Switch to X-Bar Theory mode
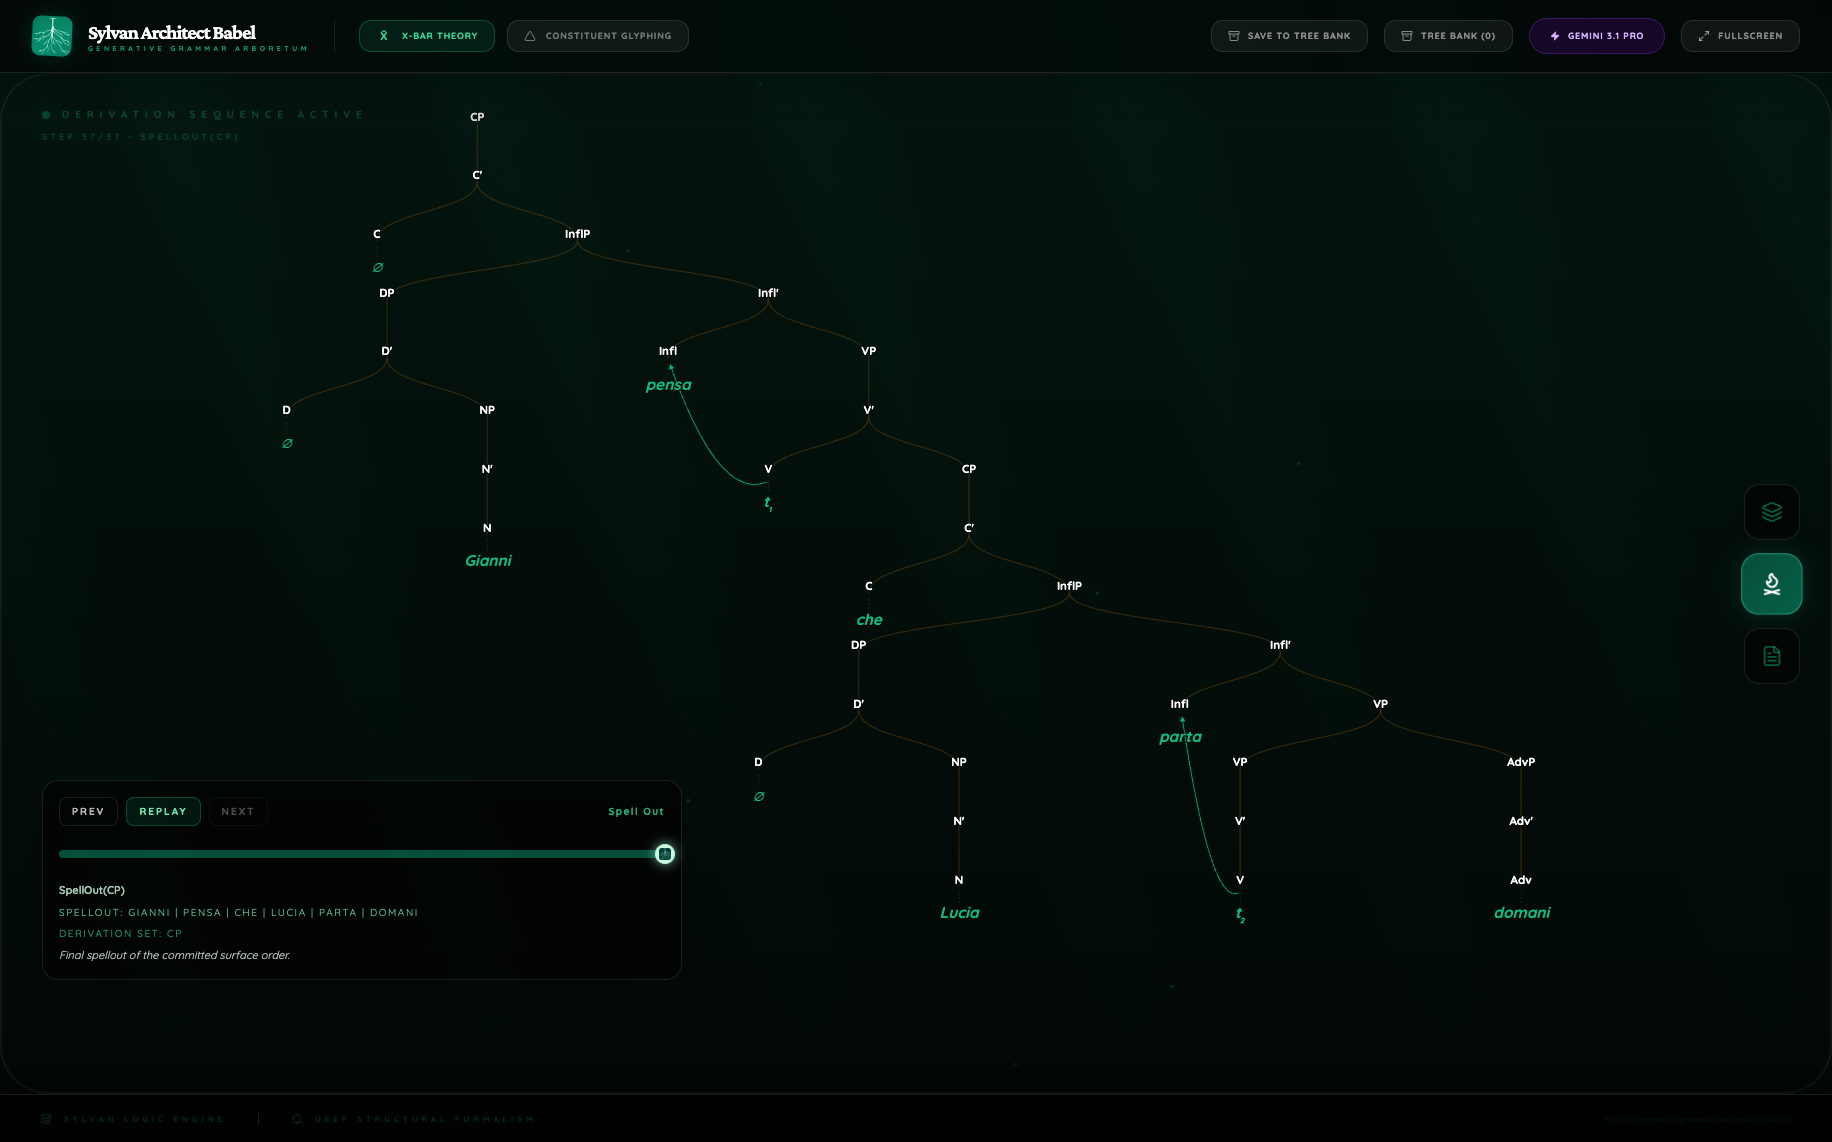This screenshot has width=1832, height=1142. pyautogui.click(x=427, y=36)
